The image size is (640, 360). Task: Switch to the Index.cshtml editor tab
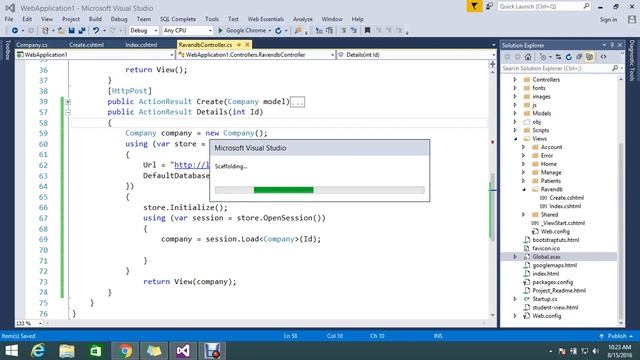coord(141,45)
